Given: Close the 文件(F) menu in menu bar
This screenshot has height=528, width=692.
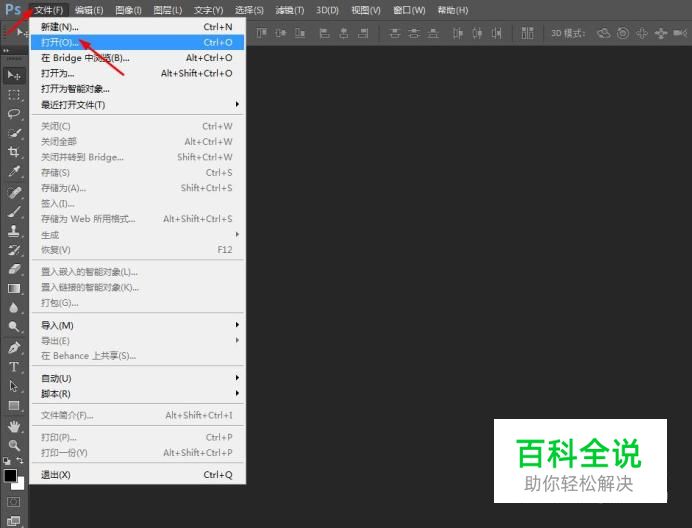Looking at the screenshot, I should (49, 10).
